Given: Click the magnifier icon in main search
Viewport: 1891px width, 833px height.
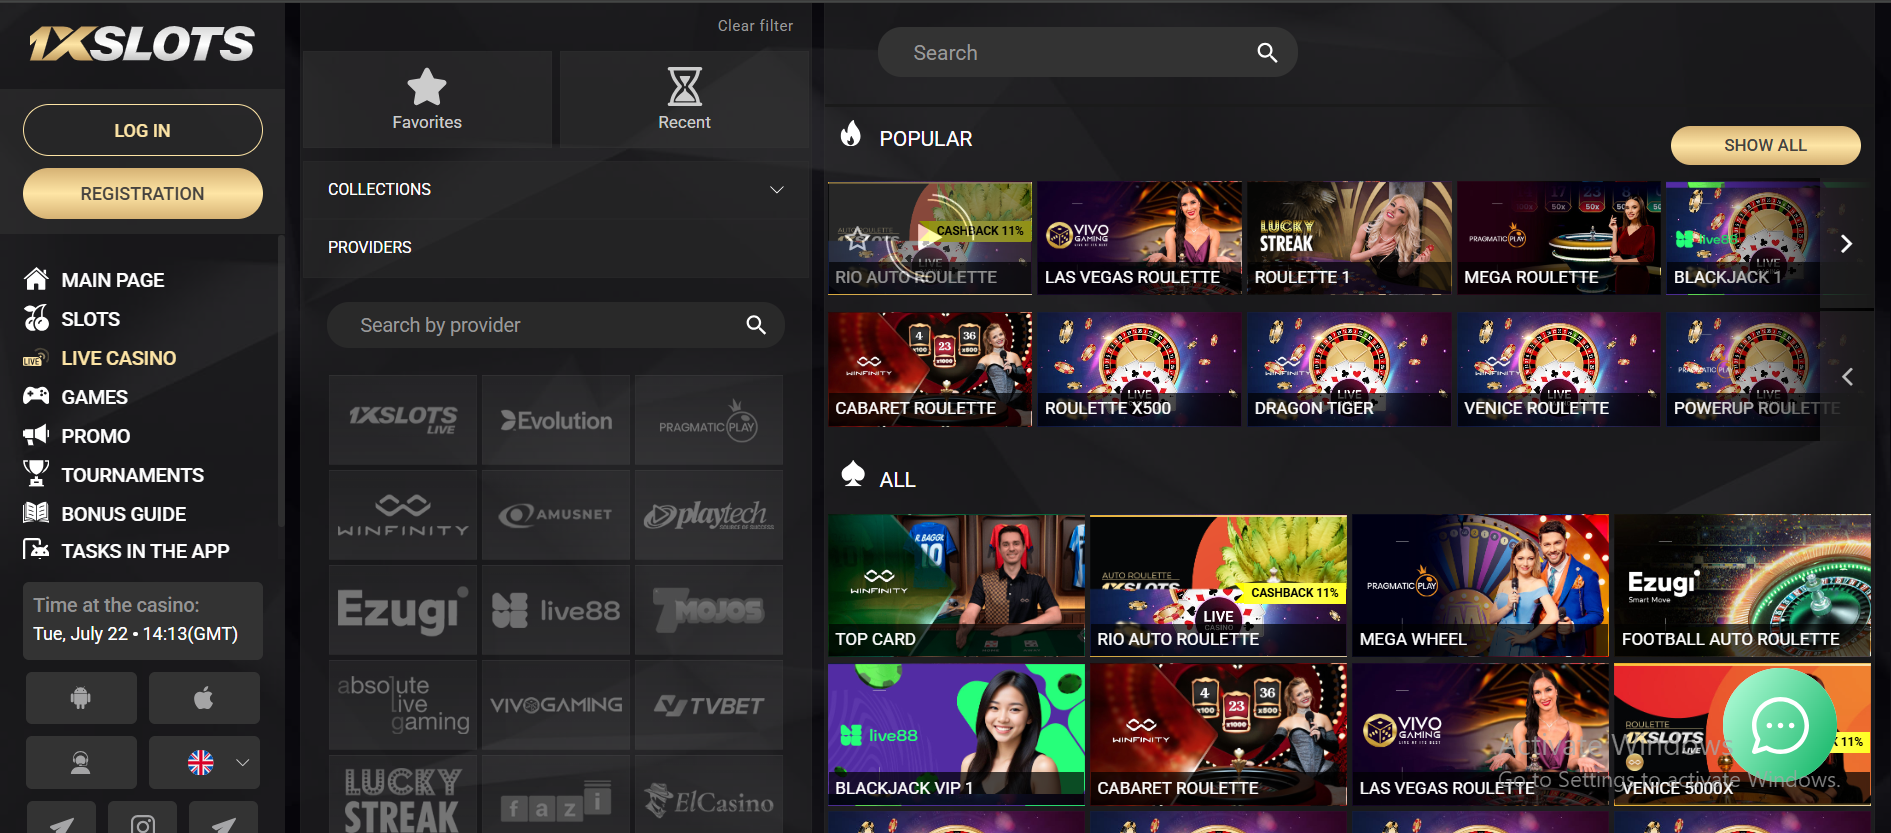Looking at the screenshot, I should pyautogui.click(x=1267, y=53).
